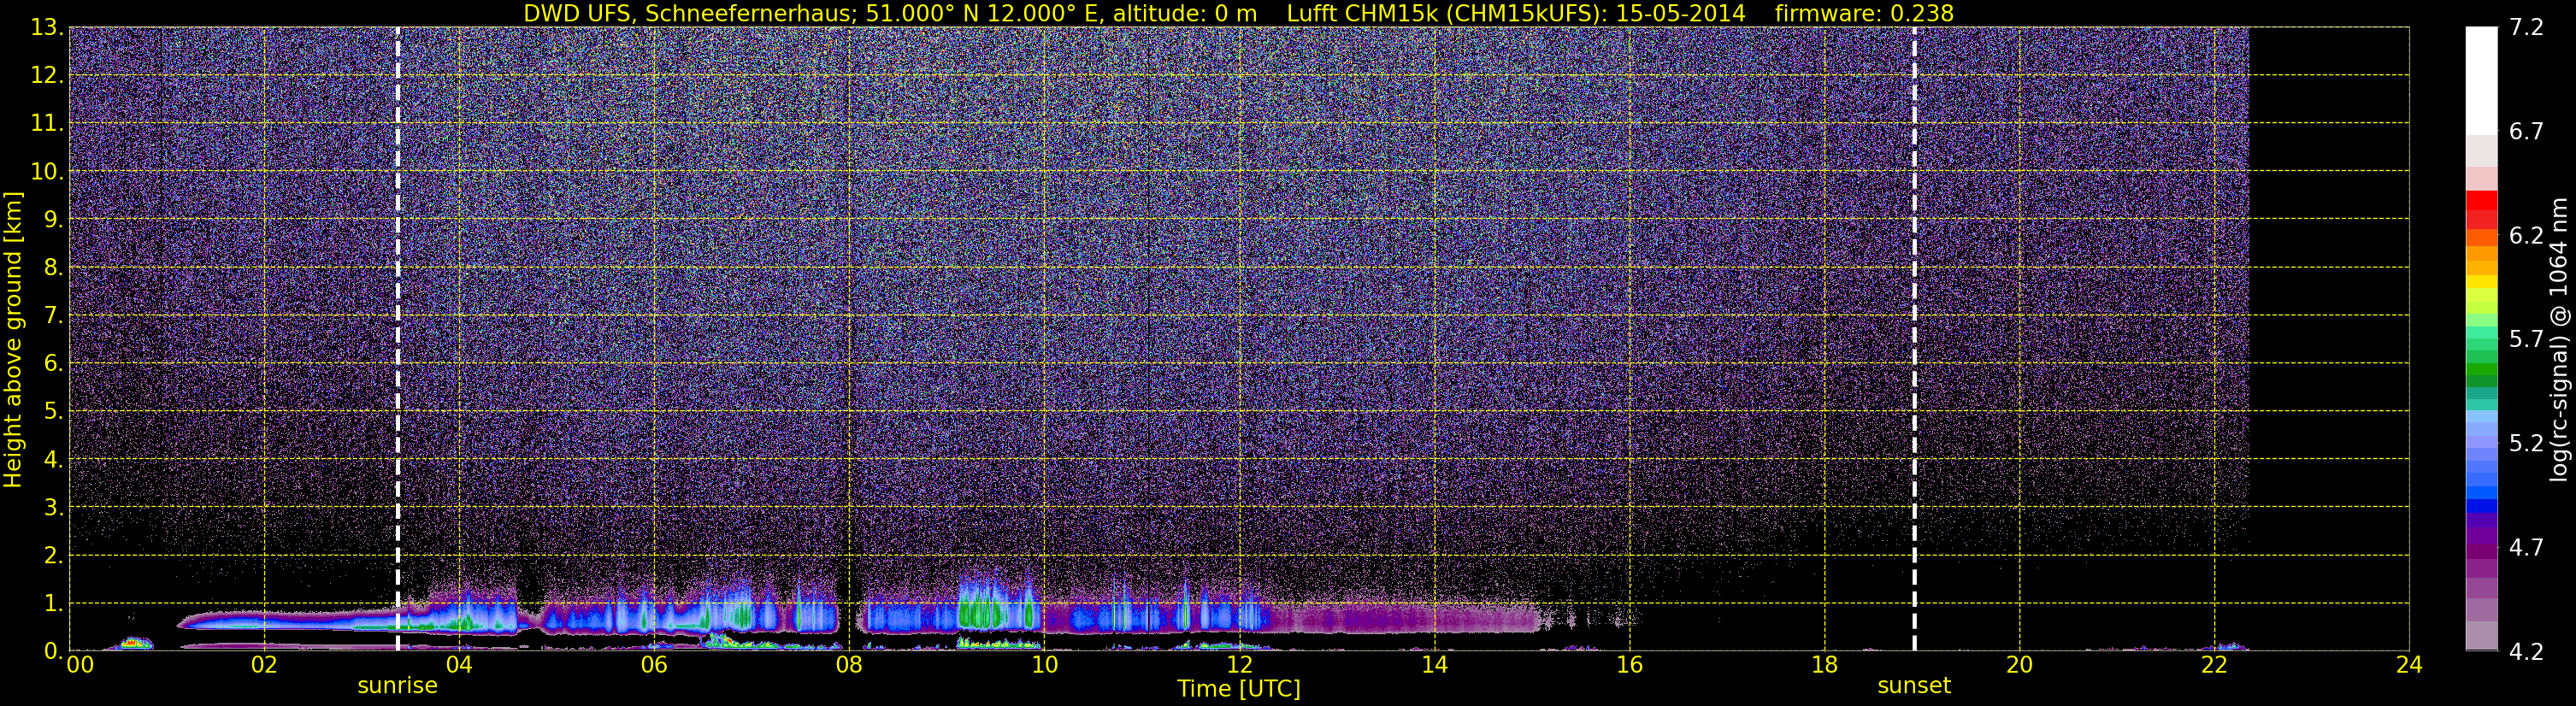The width and height of the screenshot is (2576, 706).
Task: Click the height axis tick label '0.'
Action: click(53, 651)
